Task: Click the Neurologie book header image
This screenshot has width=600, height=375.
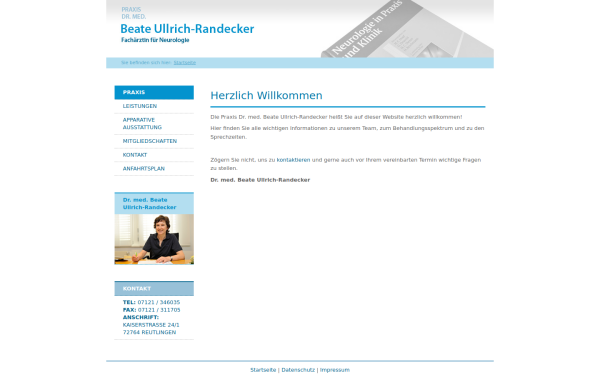Action: (x=407, y=29)
